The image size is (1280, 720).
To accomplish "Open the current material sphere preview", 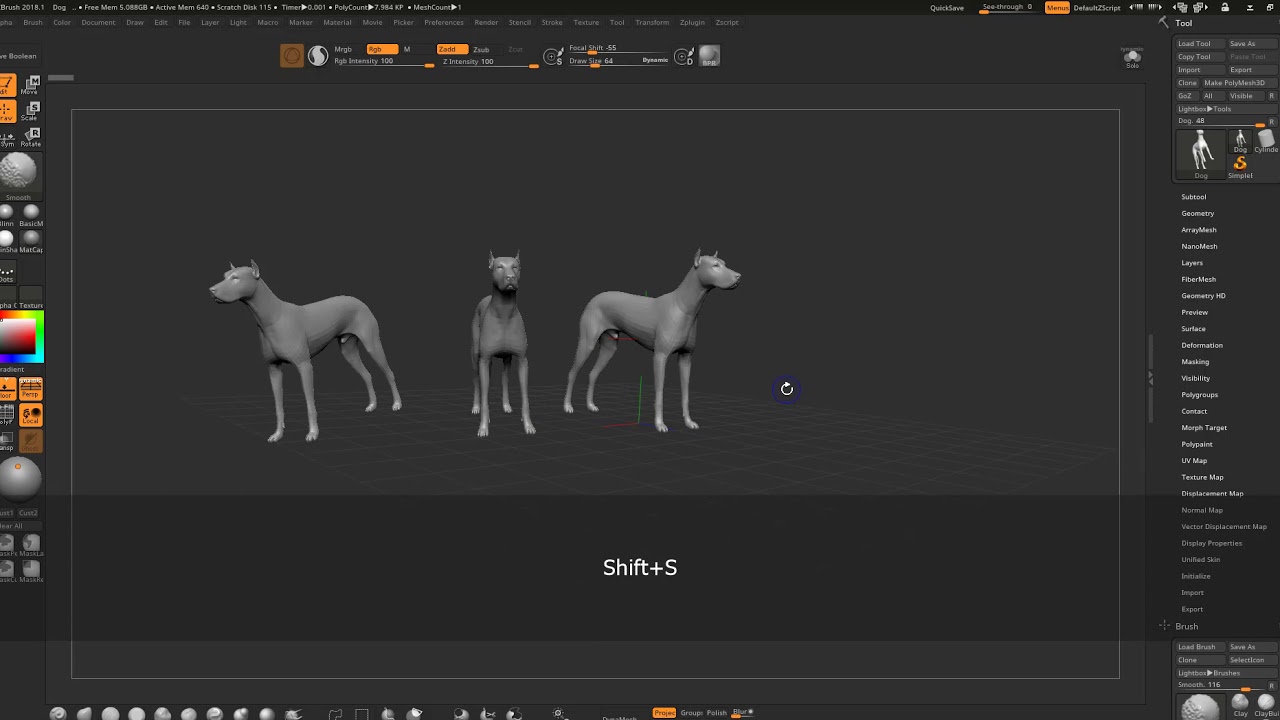I will 18,480.
